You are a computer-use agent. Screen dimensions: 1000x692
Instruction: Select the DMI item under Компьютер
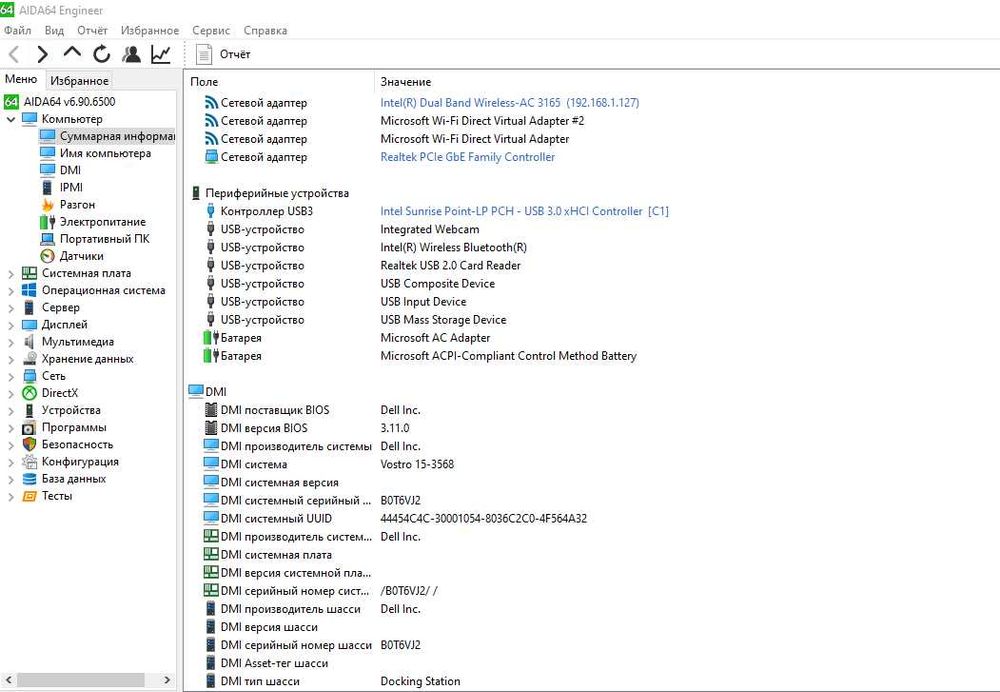pyautogui.click(x=70, y=170)
